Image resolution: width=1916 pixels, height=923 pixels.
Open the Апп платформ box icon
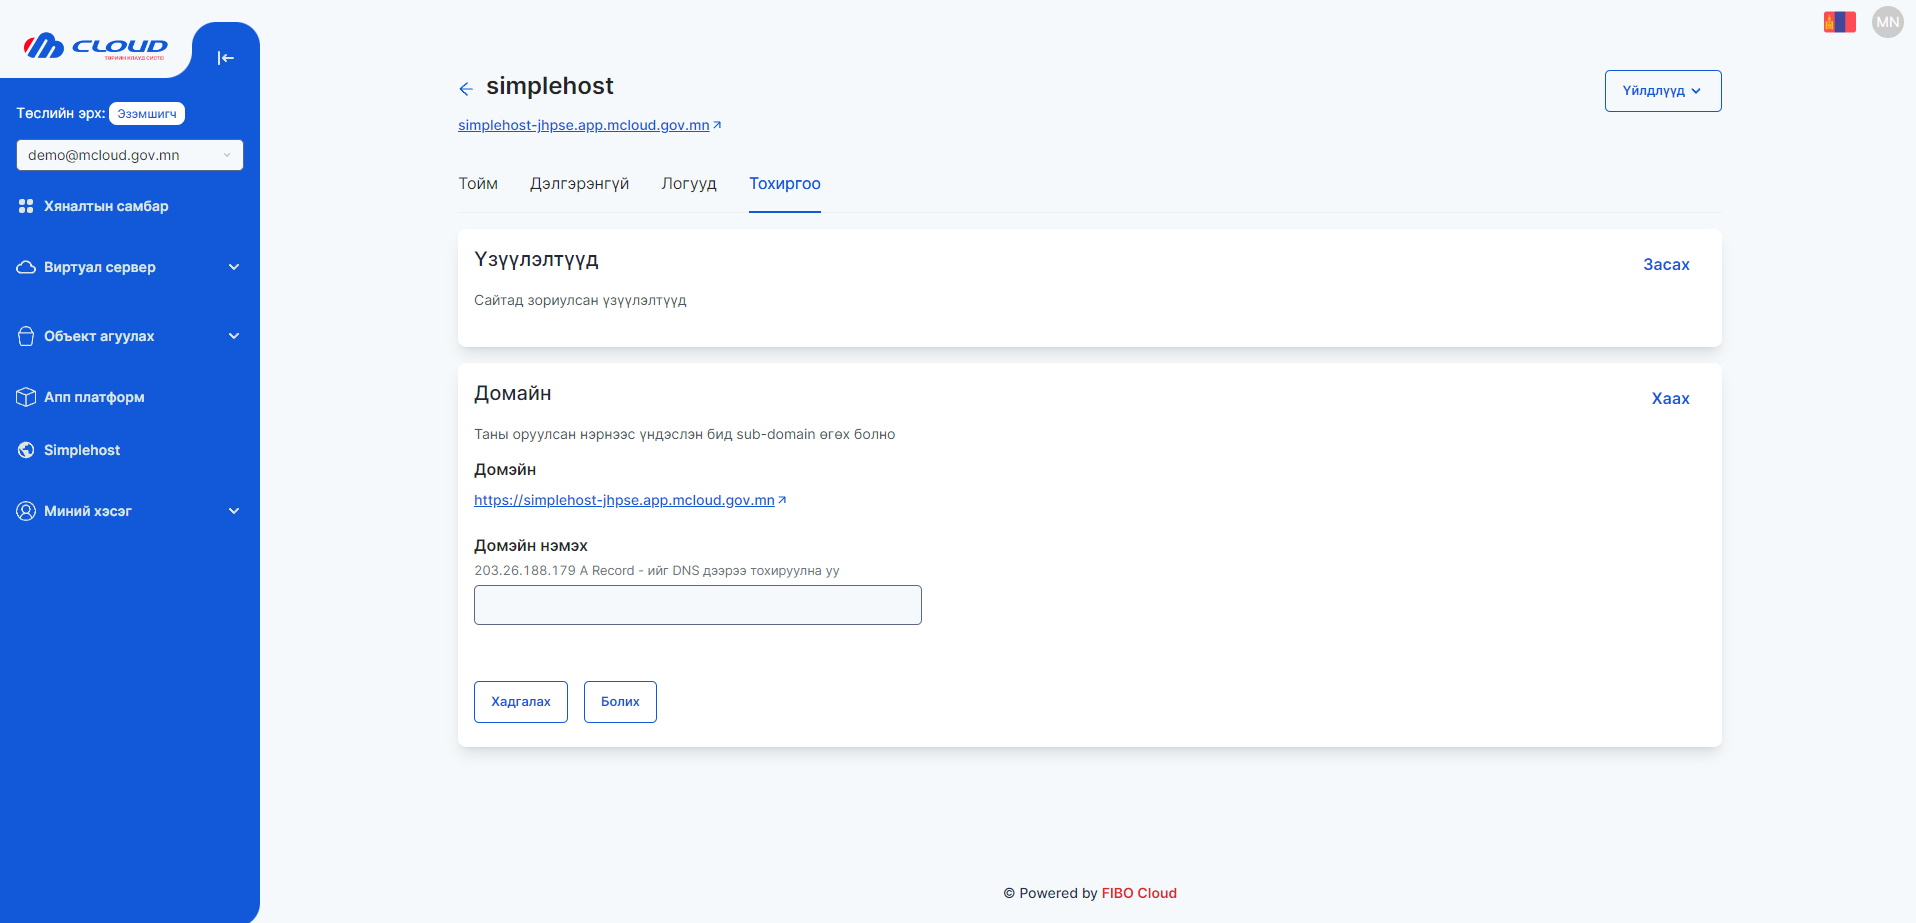click(x=25, y=397)
